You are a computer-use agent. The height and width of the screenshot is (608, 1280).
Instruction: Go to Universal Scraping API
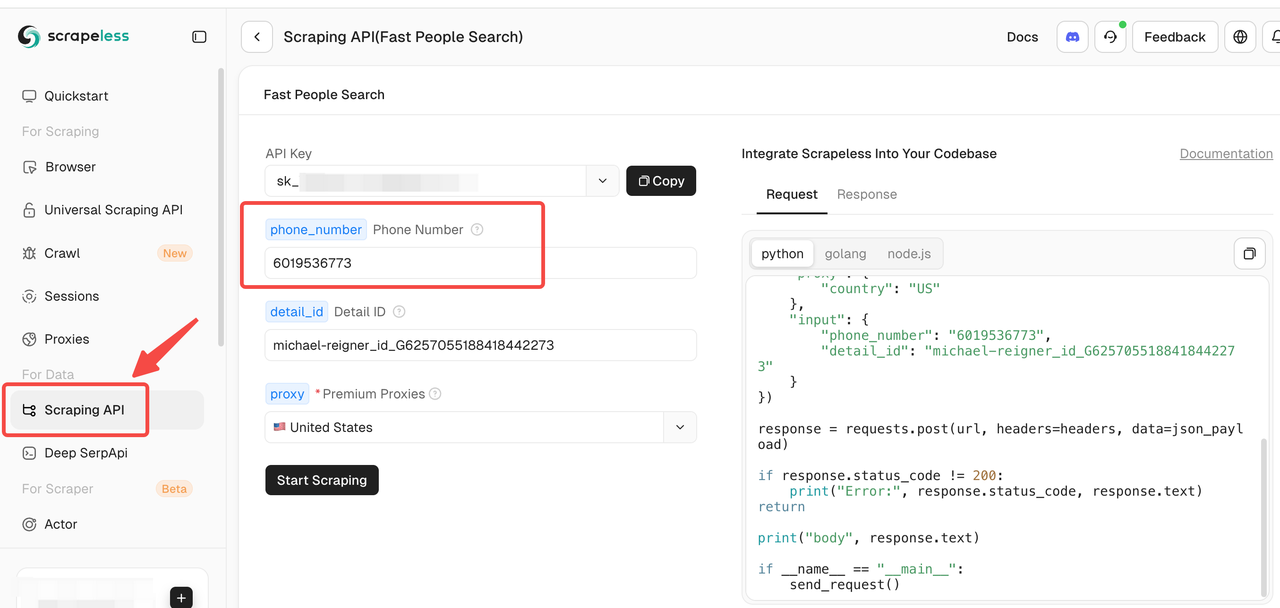113,210
